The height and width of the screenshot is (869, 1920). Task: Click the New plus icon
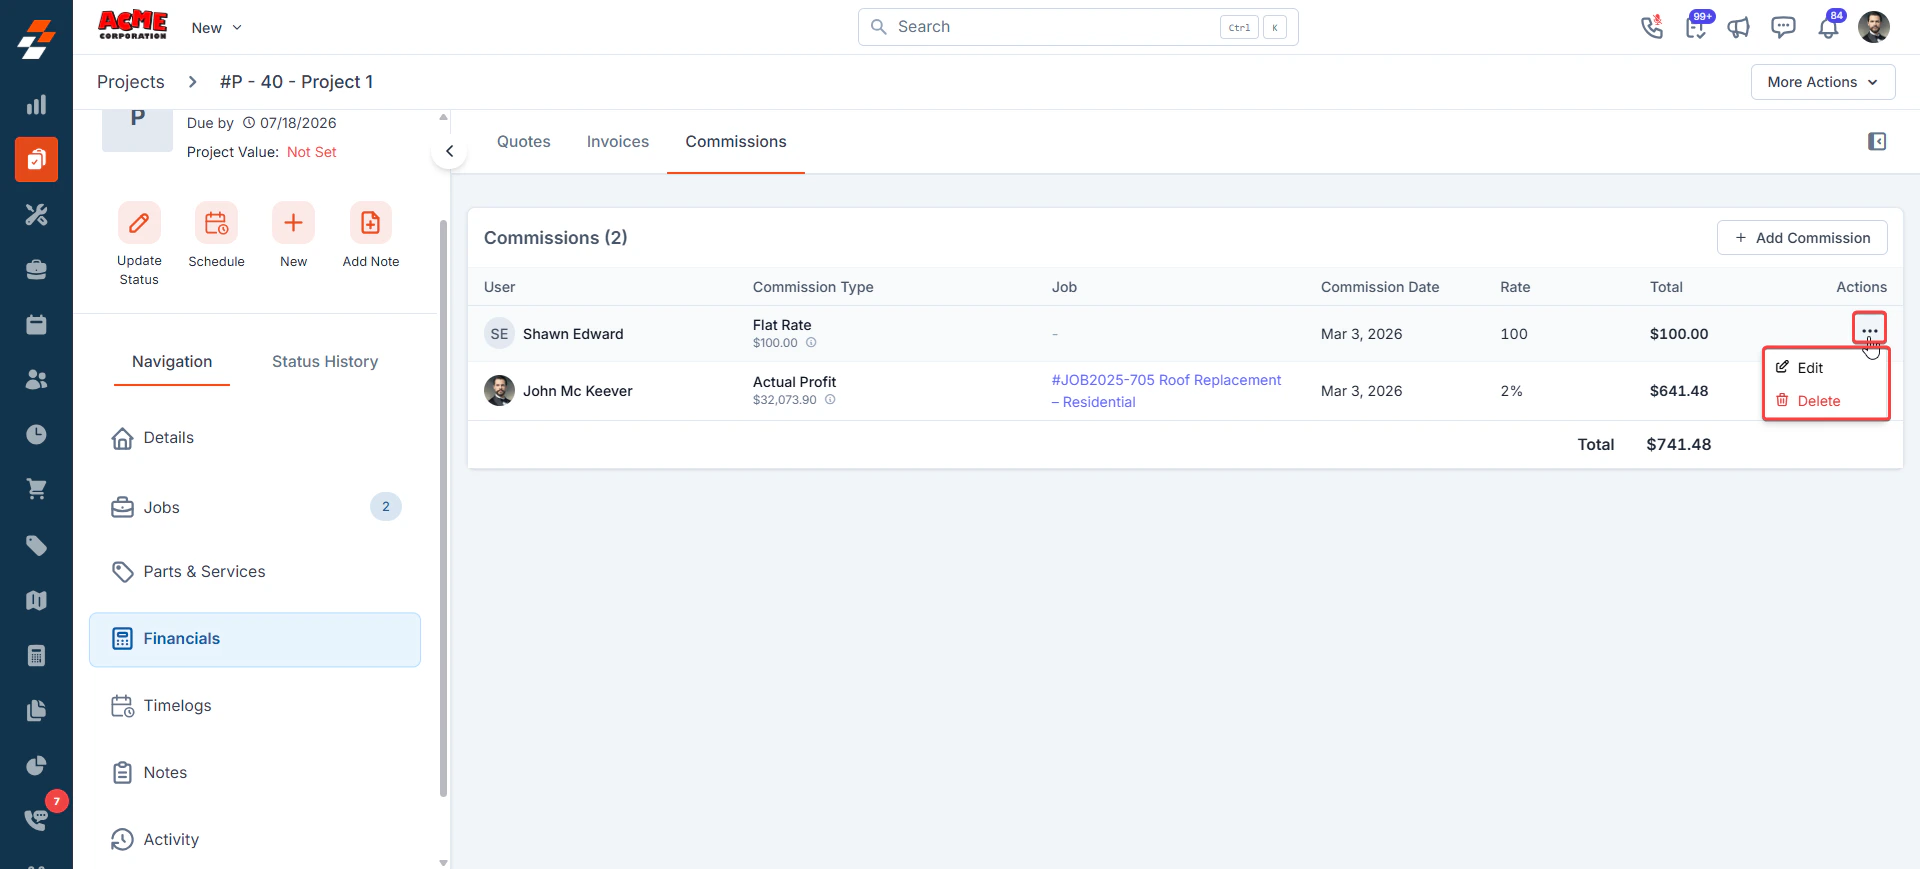(x=293, y=223)
